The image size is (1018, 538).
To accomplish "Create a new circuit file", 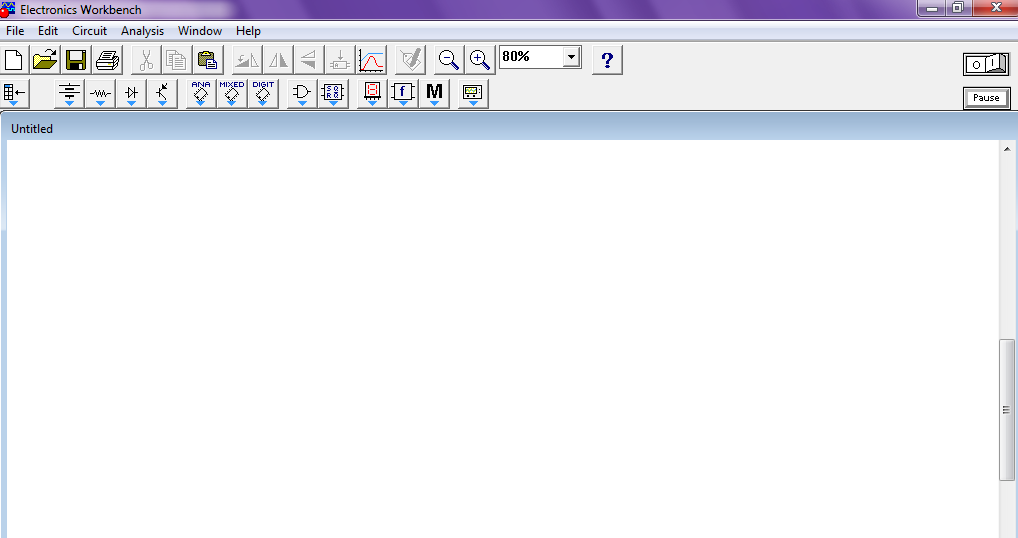I will coord(14,60).
